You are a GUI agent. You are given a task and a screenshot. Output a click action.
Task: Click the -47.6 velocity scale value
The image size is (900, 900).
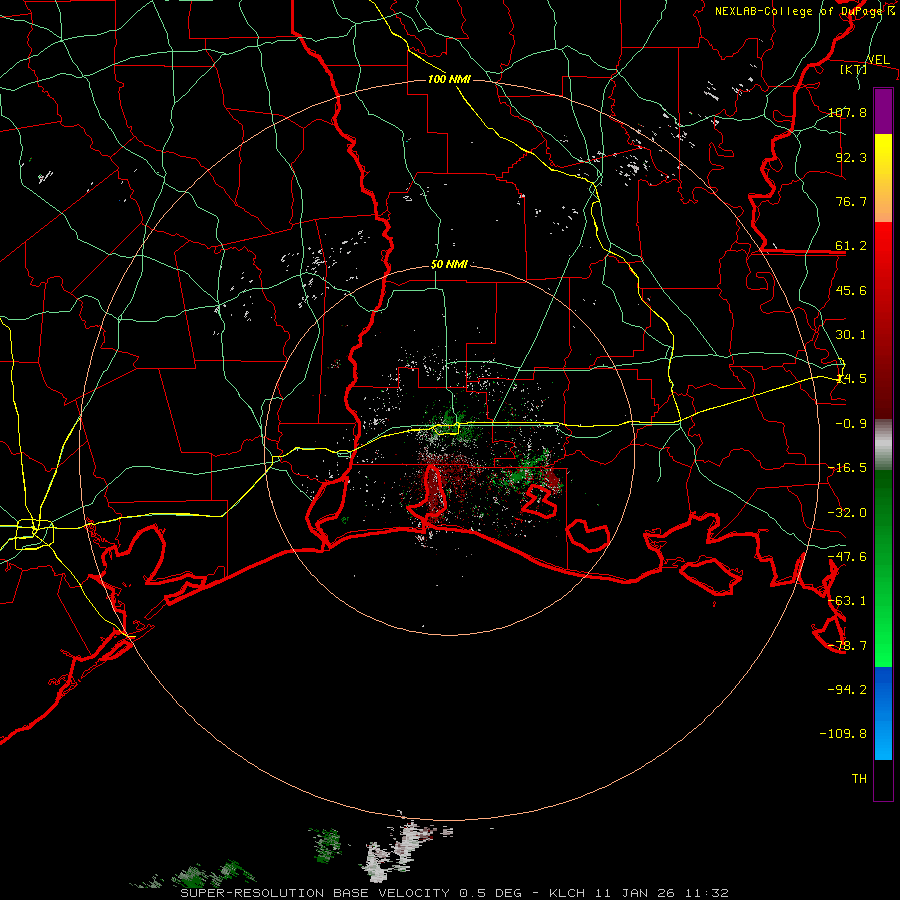tap(847, 557)
